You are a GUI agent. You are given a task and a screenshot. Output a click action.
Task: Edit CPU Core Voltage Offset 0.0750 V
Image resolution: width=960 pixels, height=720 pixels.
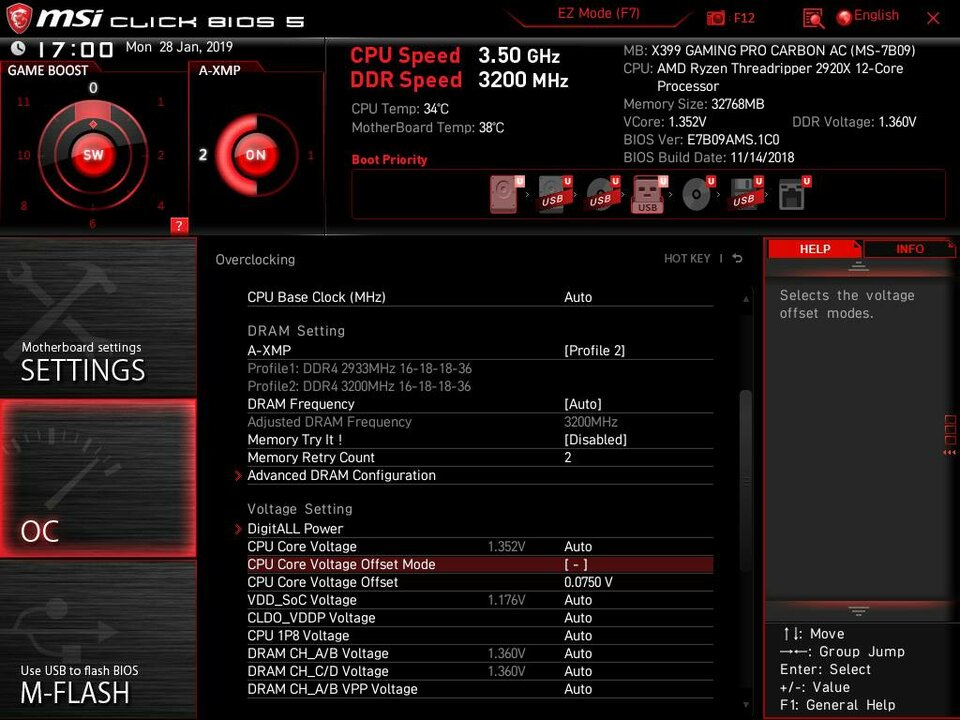588,582
